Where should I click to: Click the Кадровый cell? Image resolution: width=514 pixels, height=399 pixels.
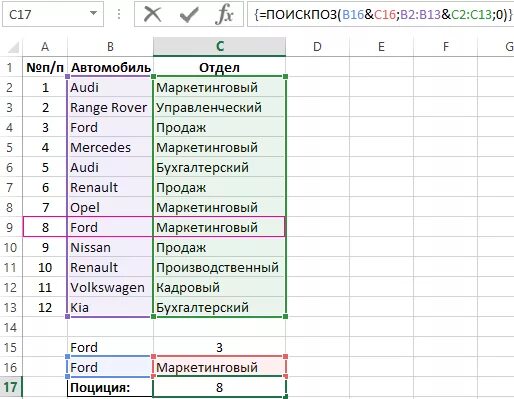(x=219, y=287)
